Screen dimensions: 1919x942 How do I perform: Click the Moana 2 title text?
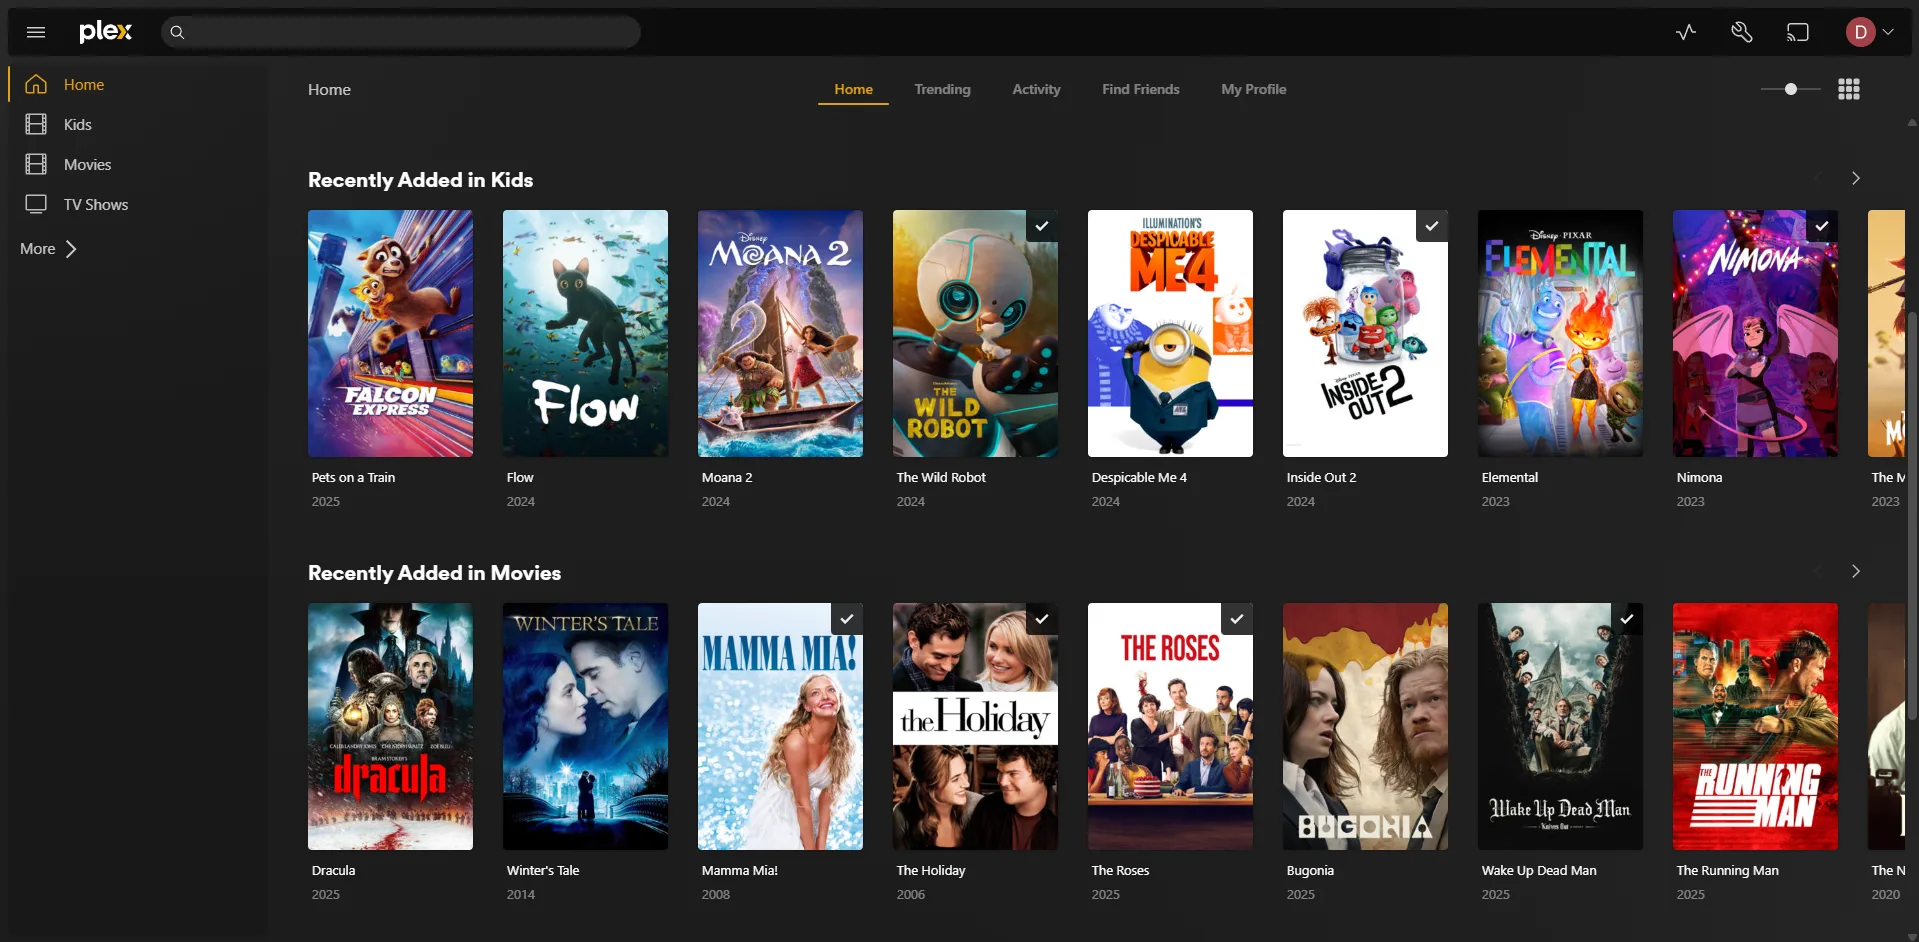(727, 477)
